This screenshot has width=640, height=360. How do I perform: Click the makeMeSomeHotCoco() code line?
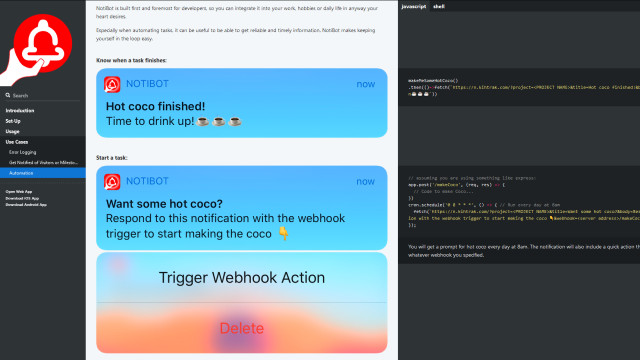pos(433,81)
